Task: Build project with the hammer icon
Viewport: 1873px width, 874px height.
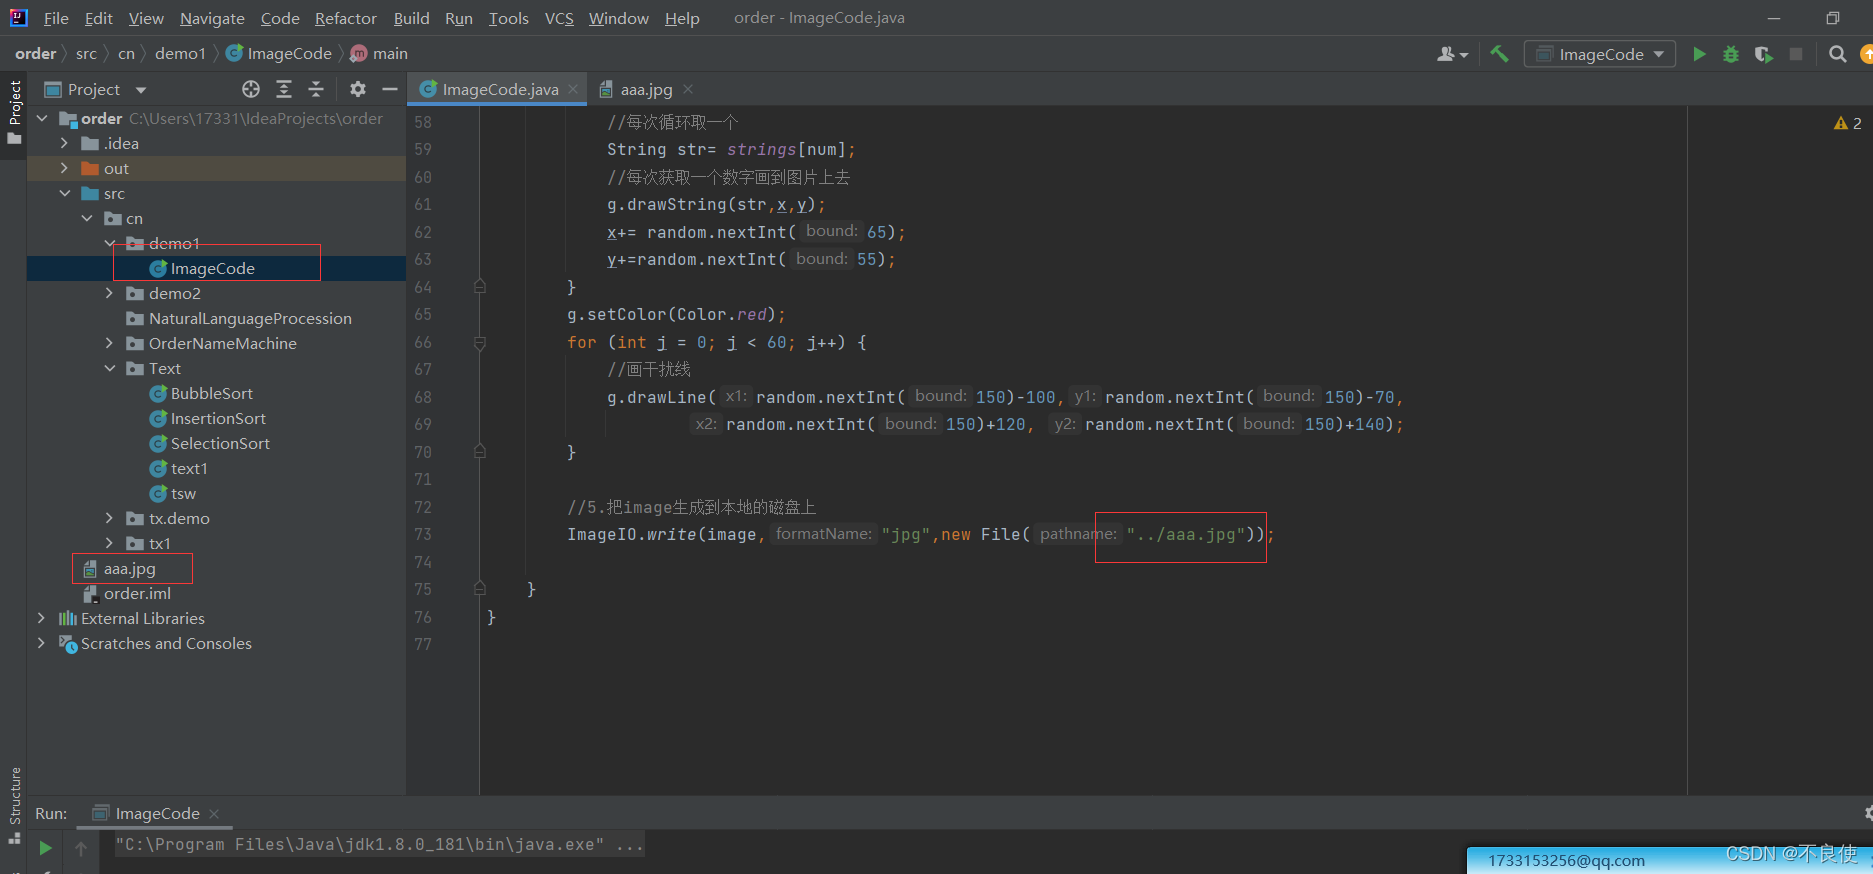Action: coord(1499,54)
